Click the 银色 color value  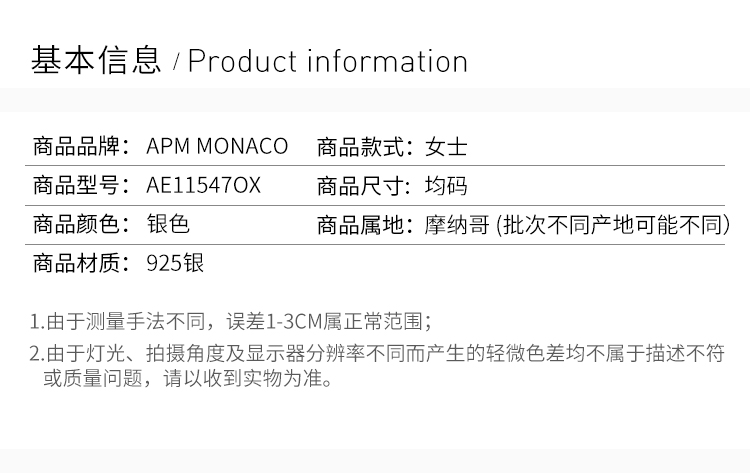(168, 225)
